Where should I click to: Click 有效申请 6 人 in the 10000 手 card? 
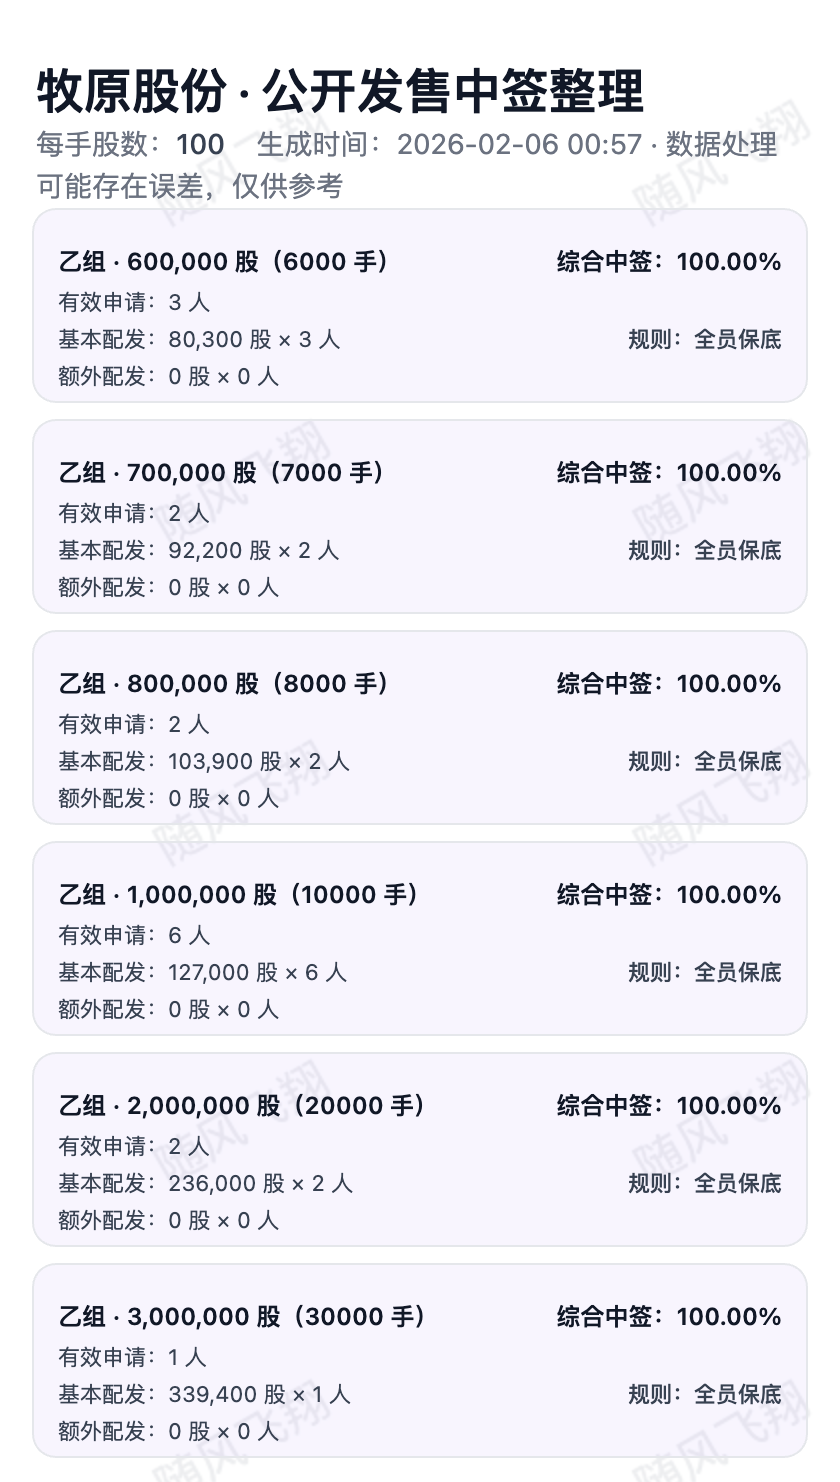[x=134, y=936]
